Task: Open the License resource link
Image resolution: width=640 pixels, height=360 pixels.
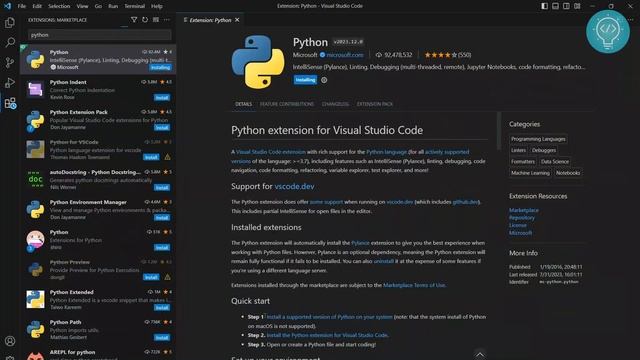Action: click(518, 225)
